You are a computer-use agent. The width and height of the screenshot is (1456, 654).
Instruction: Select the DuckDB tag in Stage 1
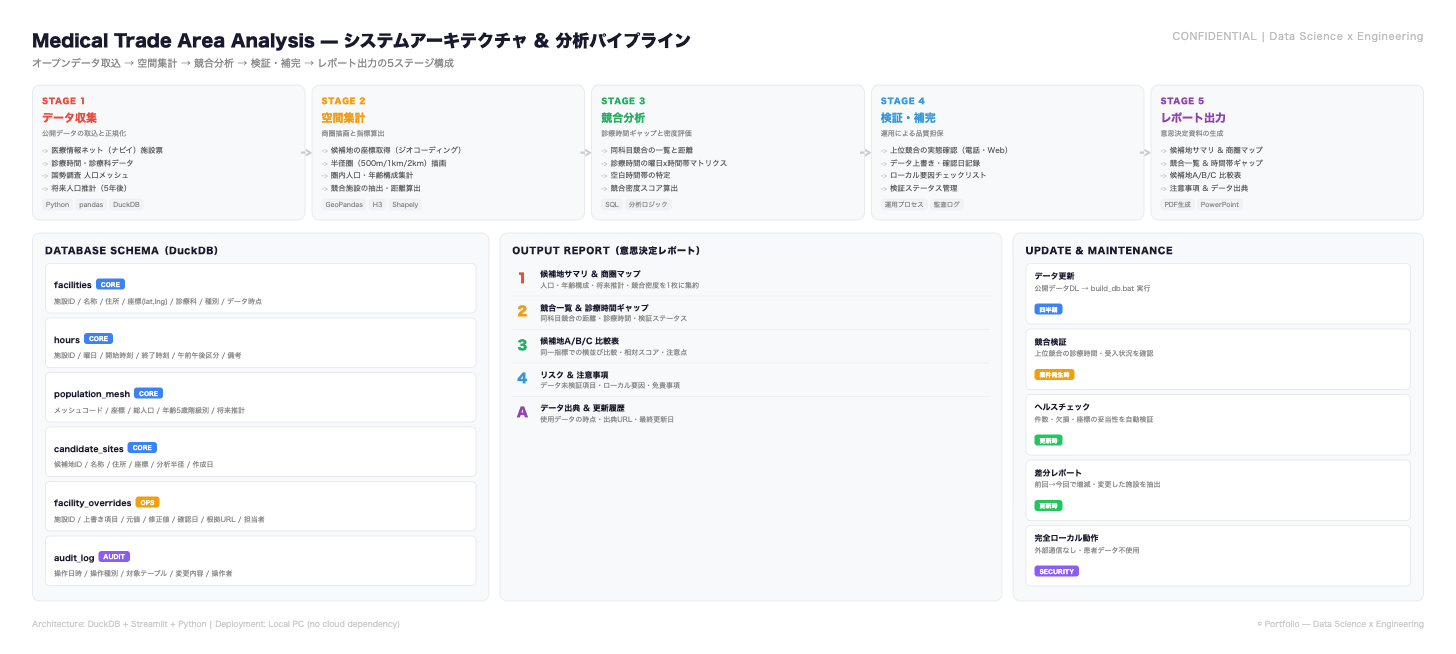[127, 204]
